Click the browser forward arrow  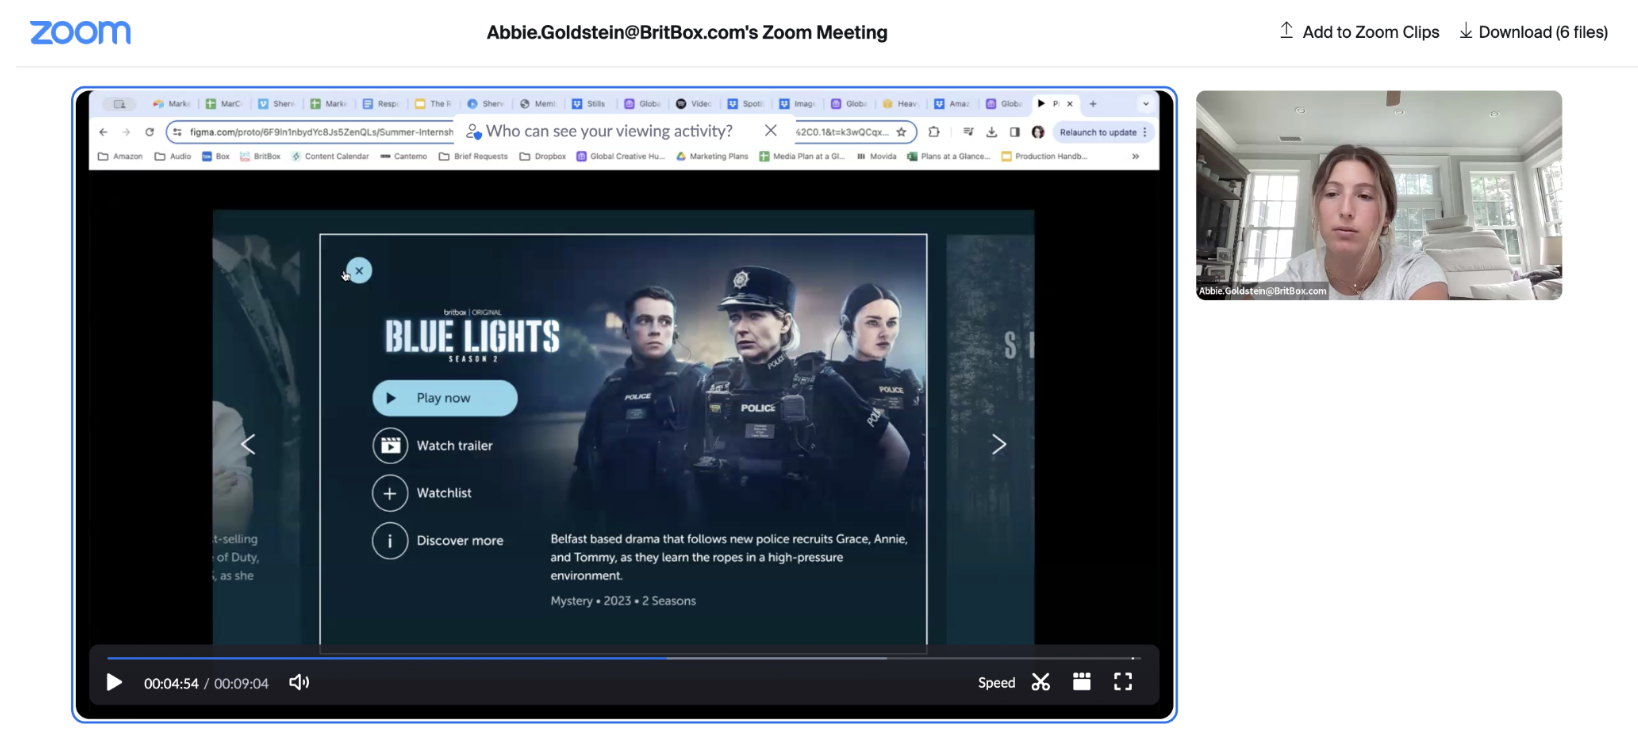[126, 132]
